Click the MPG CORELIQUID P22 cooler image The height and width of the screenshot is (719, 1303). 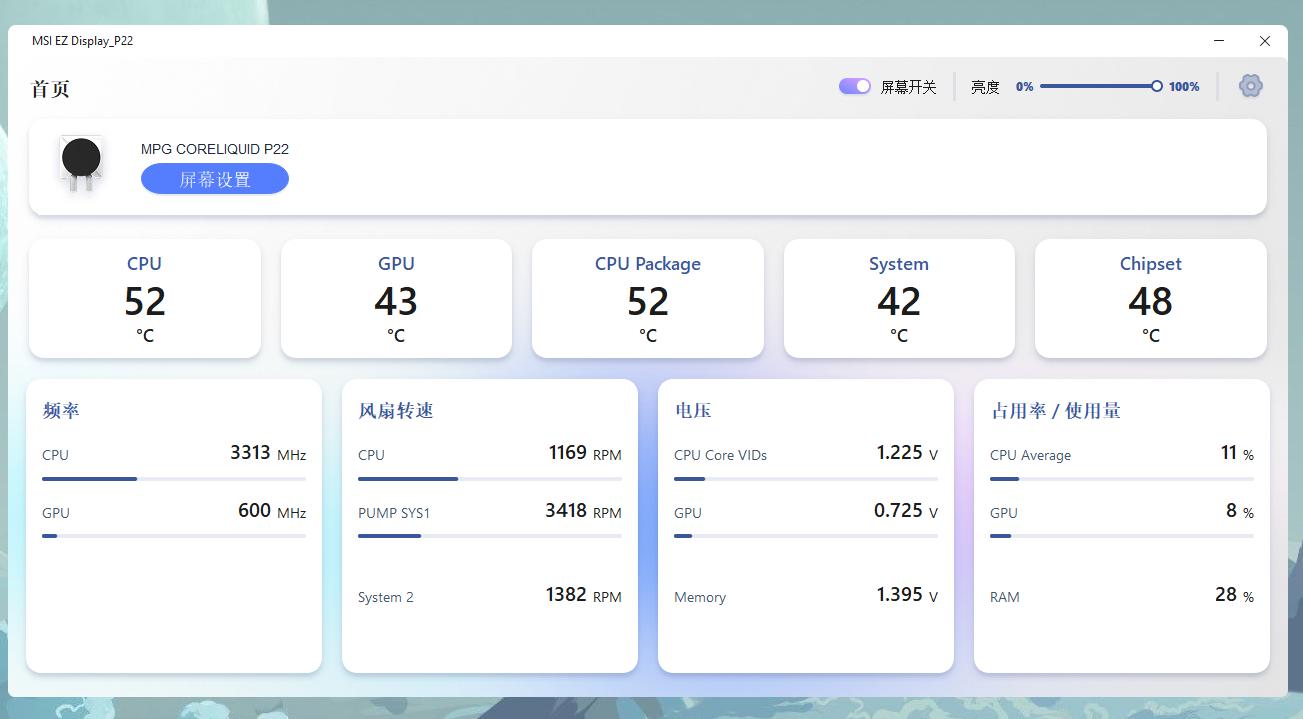81,164
